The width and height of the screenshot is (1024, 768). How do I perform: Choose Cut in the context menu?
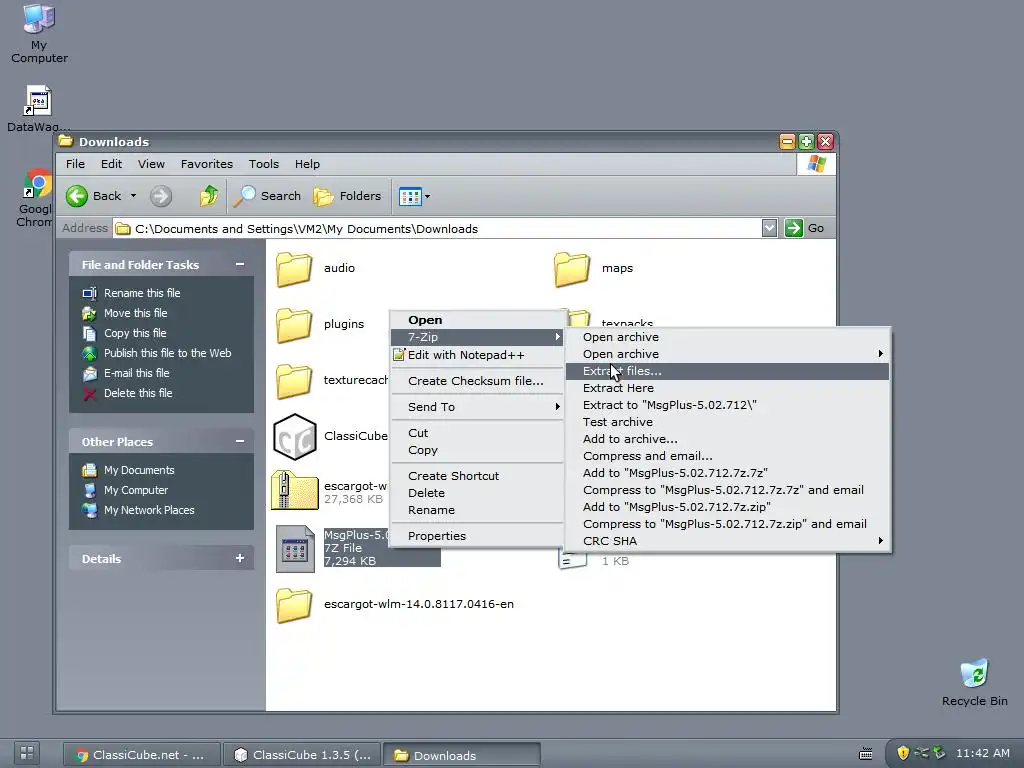tap(477, 433)
